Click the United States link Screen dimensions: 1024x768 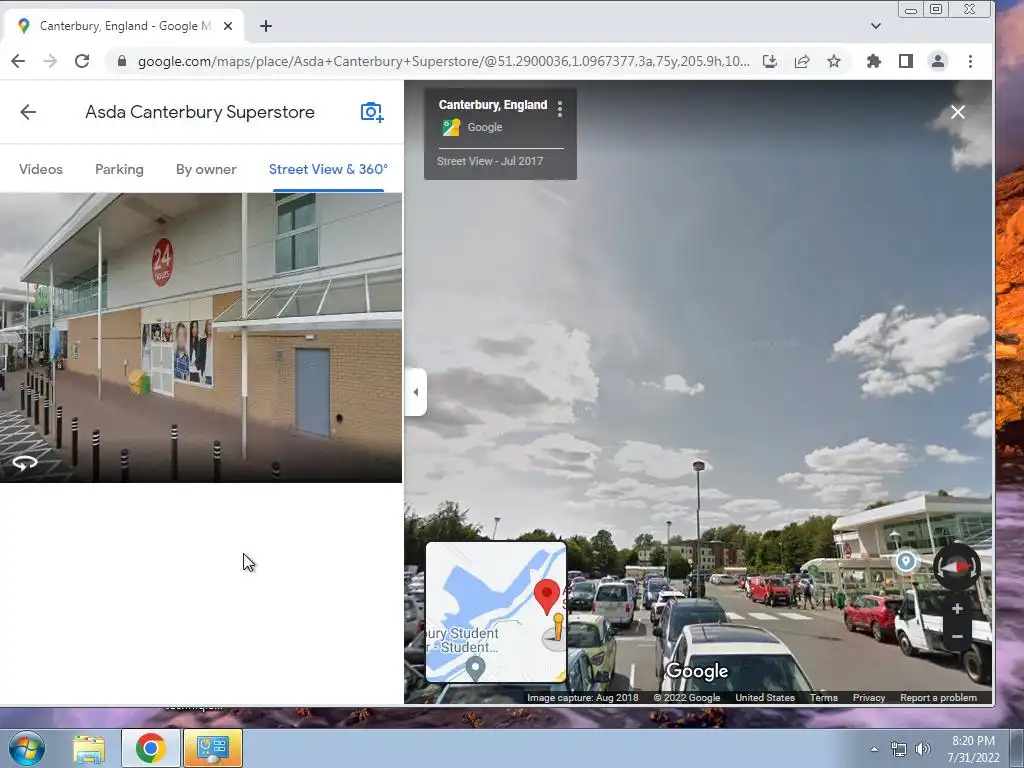click(765, 697)
